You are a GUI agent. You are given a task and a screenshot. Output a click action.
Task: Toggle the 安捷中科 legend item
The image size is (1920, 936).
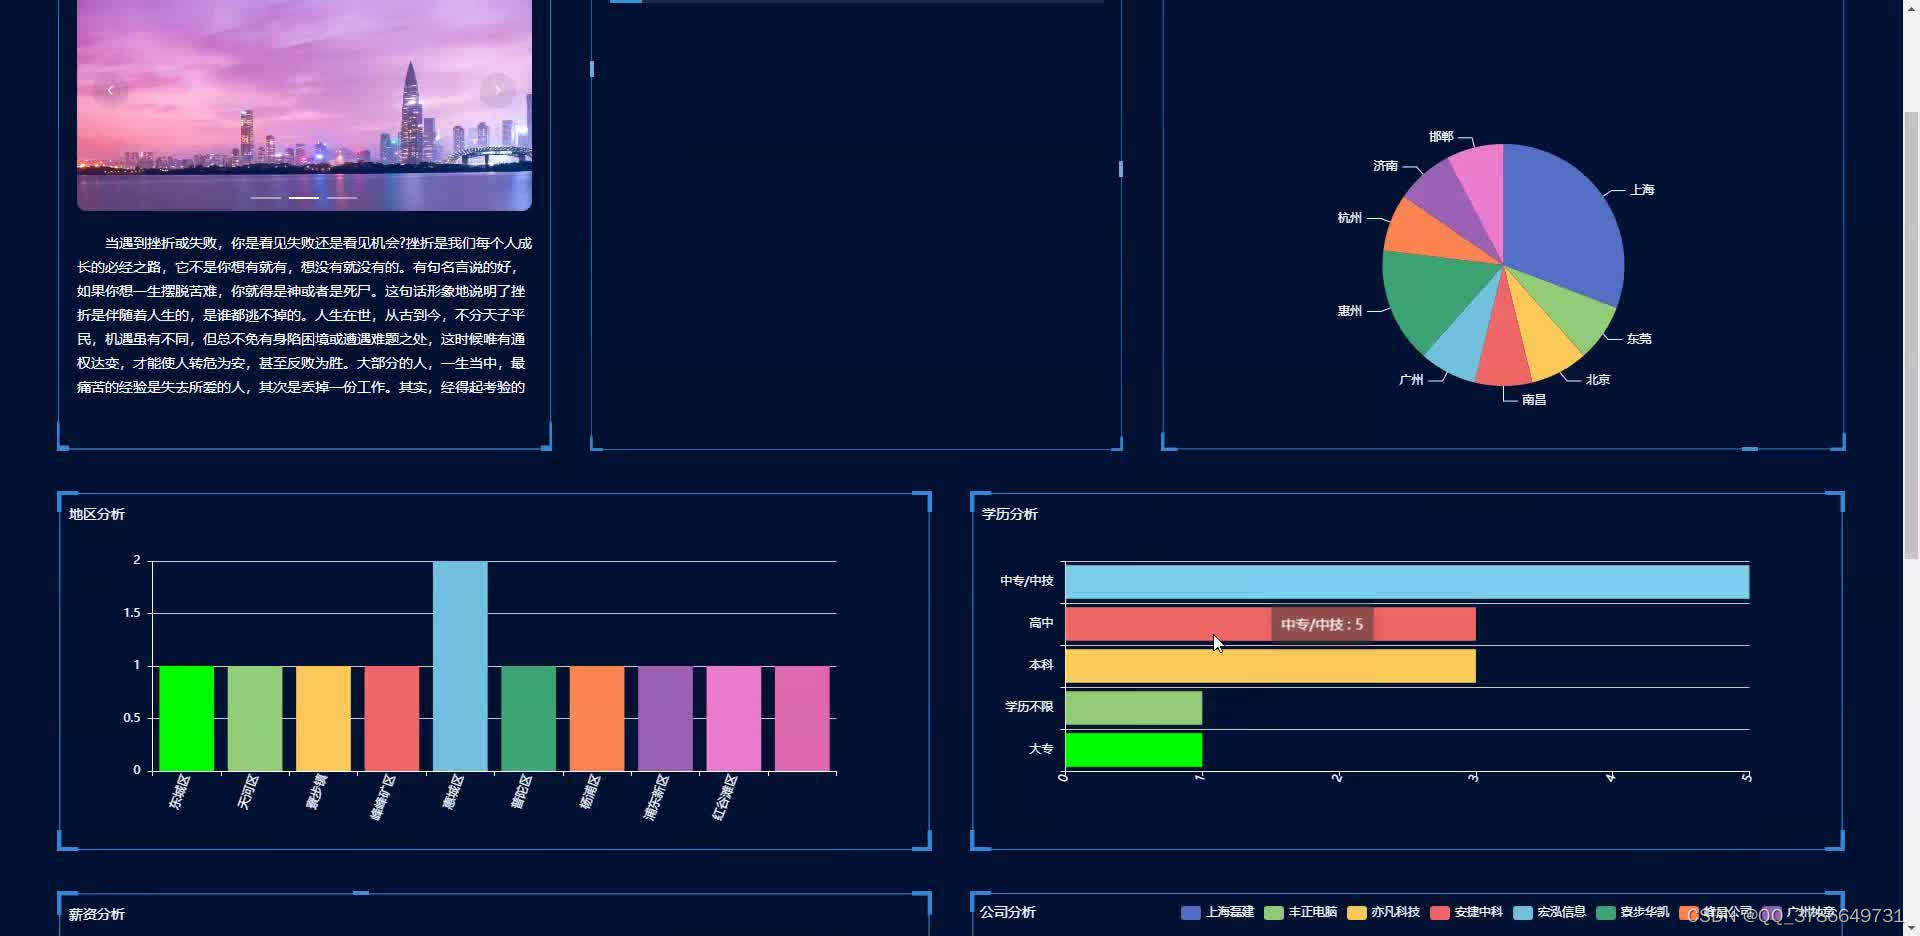pos(1466,912)
